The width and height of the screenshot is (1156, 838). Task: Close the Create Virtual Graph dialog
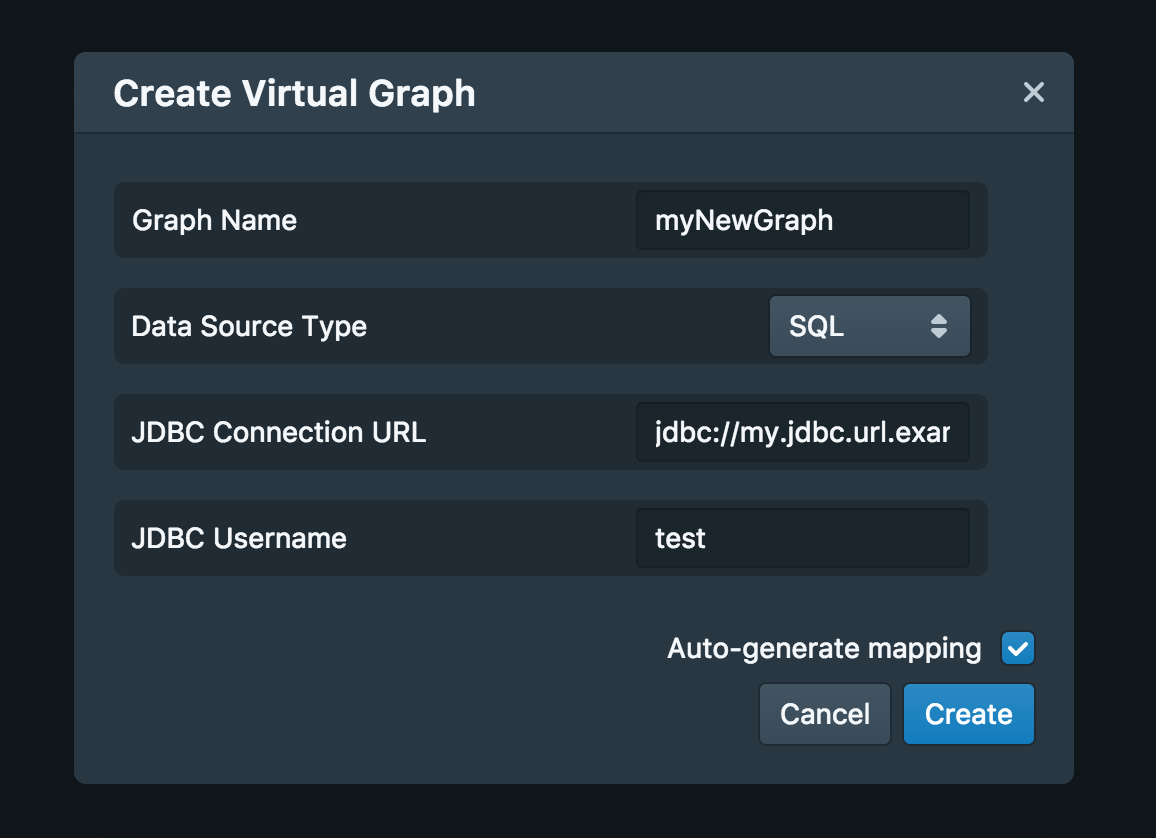click(x=1034, y=92)
